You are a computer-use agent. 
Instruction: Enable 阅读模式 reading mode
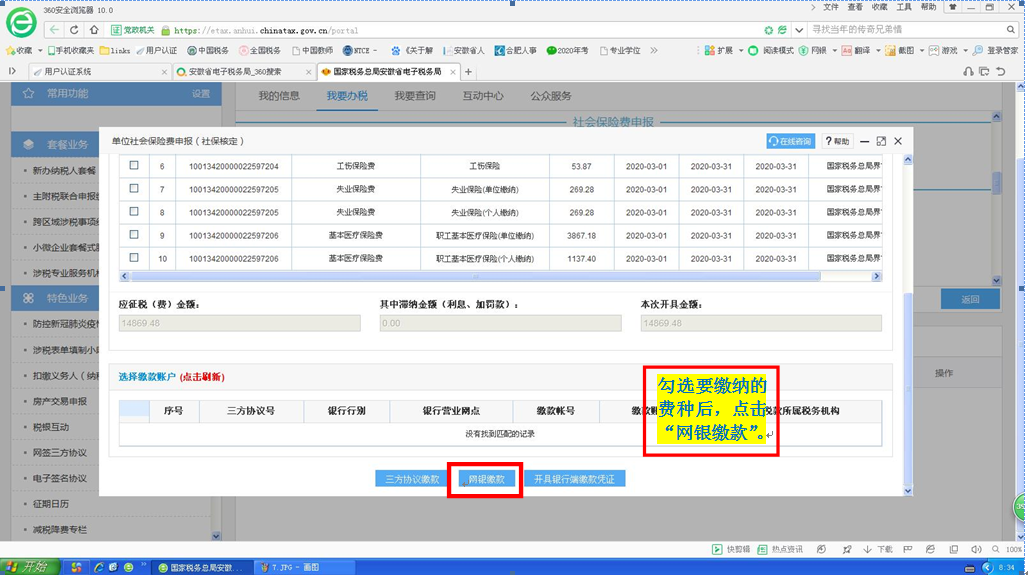coord(771,50)
